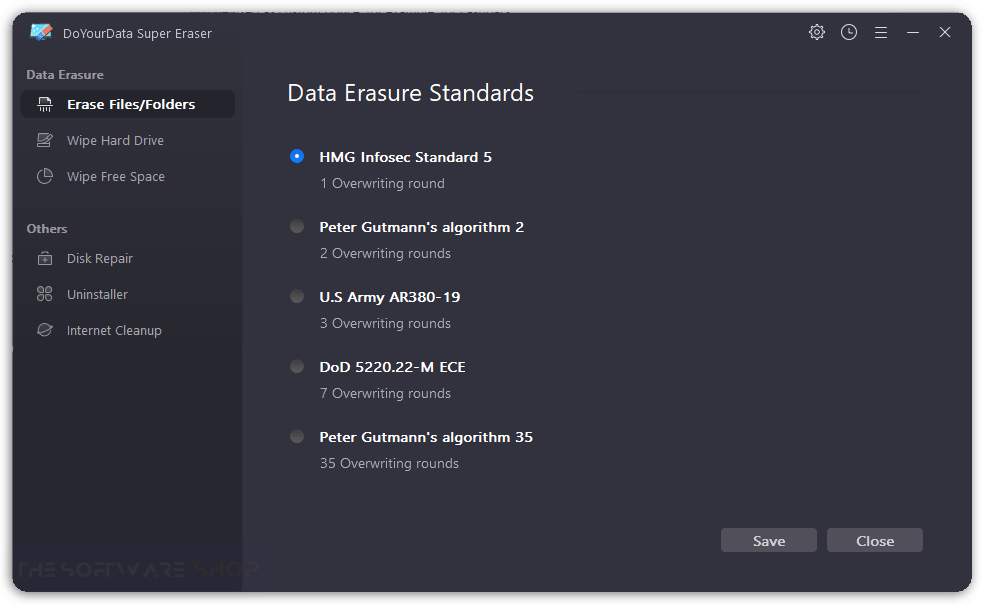The height and width of the screenshot is (604, 984).
Task: Click the Others sidebar header
Action: 46,229
